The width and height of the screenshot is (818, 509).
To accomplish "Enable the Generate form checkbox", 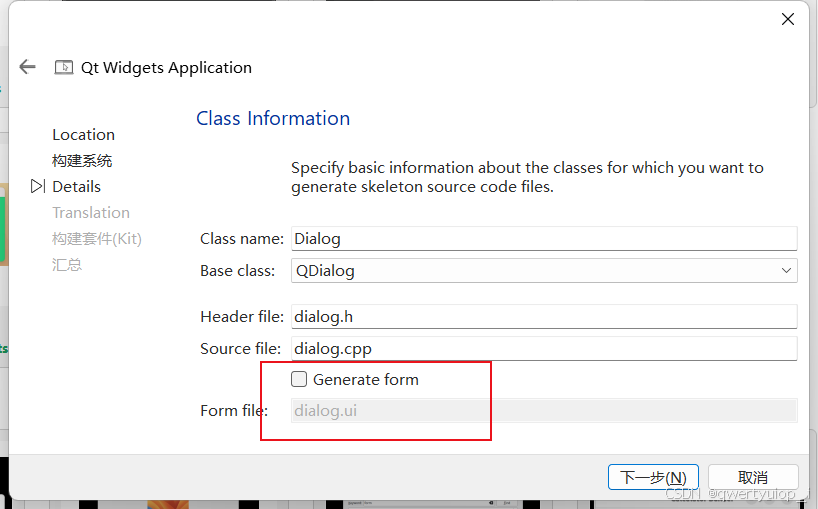I will 299,379.
